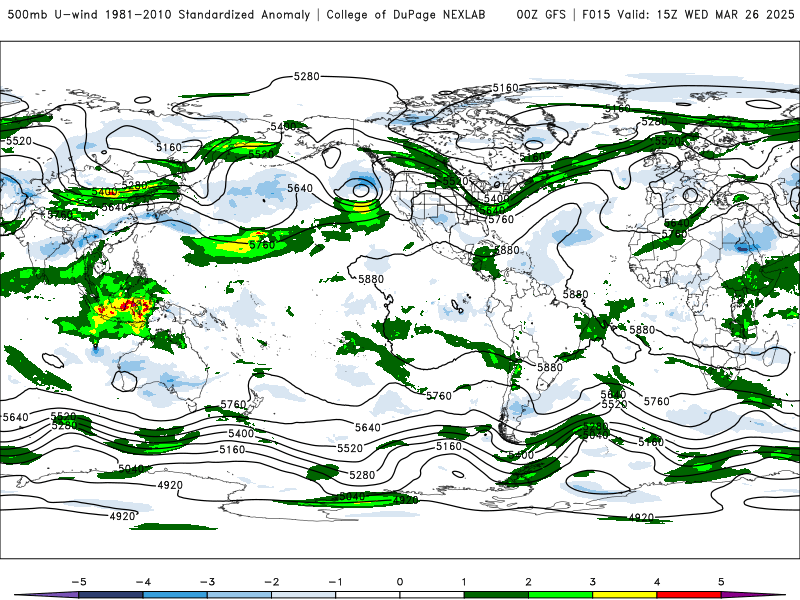This screenshot has width=800, height=600.
Task: Click the 5400 contour label south of New Zealand
Action: 241,433
